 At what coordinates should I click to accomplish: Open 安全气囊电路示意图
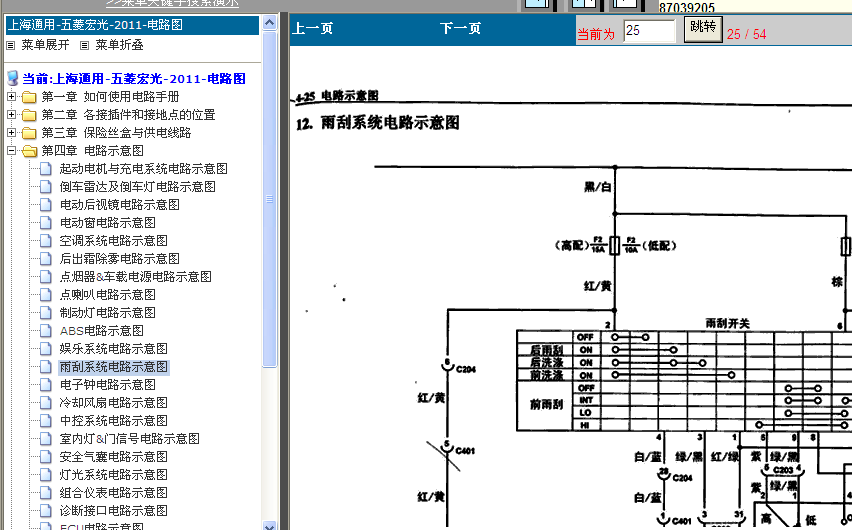click(114, 456)
